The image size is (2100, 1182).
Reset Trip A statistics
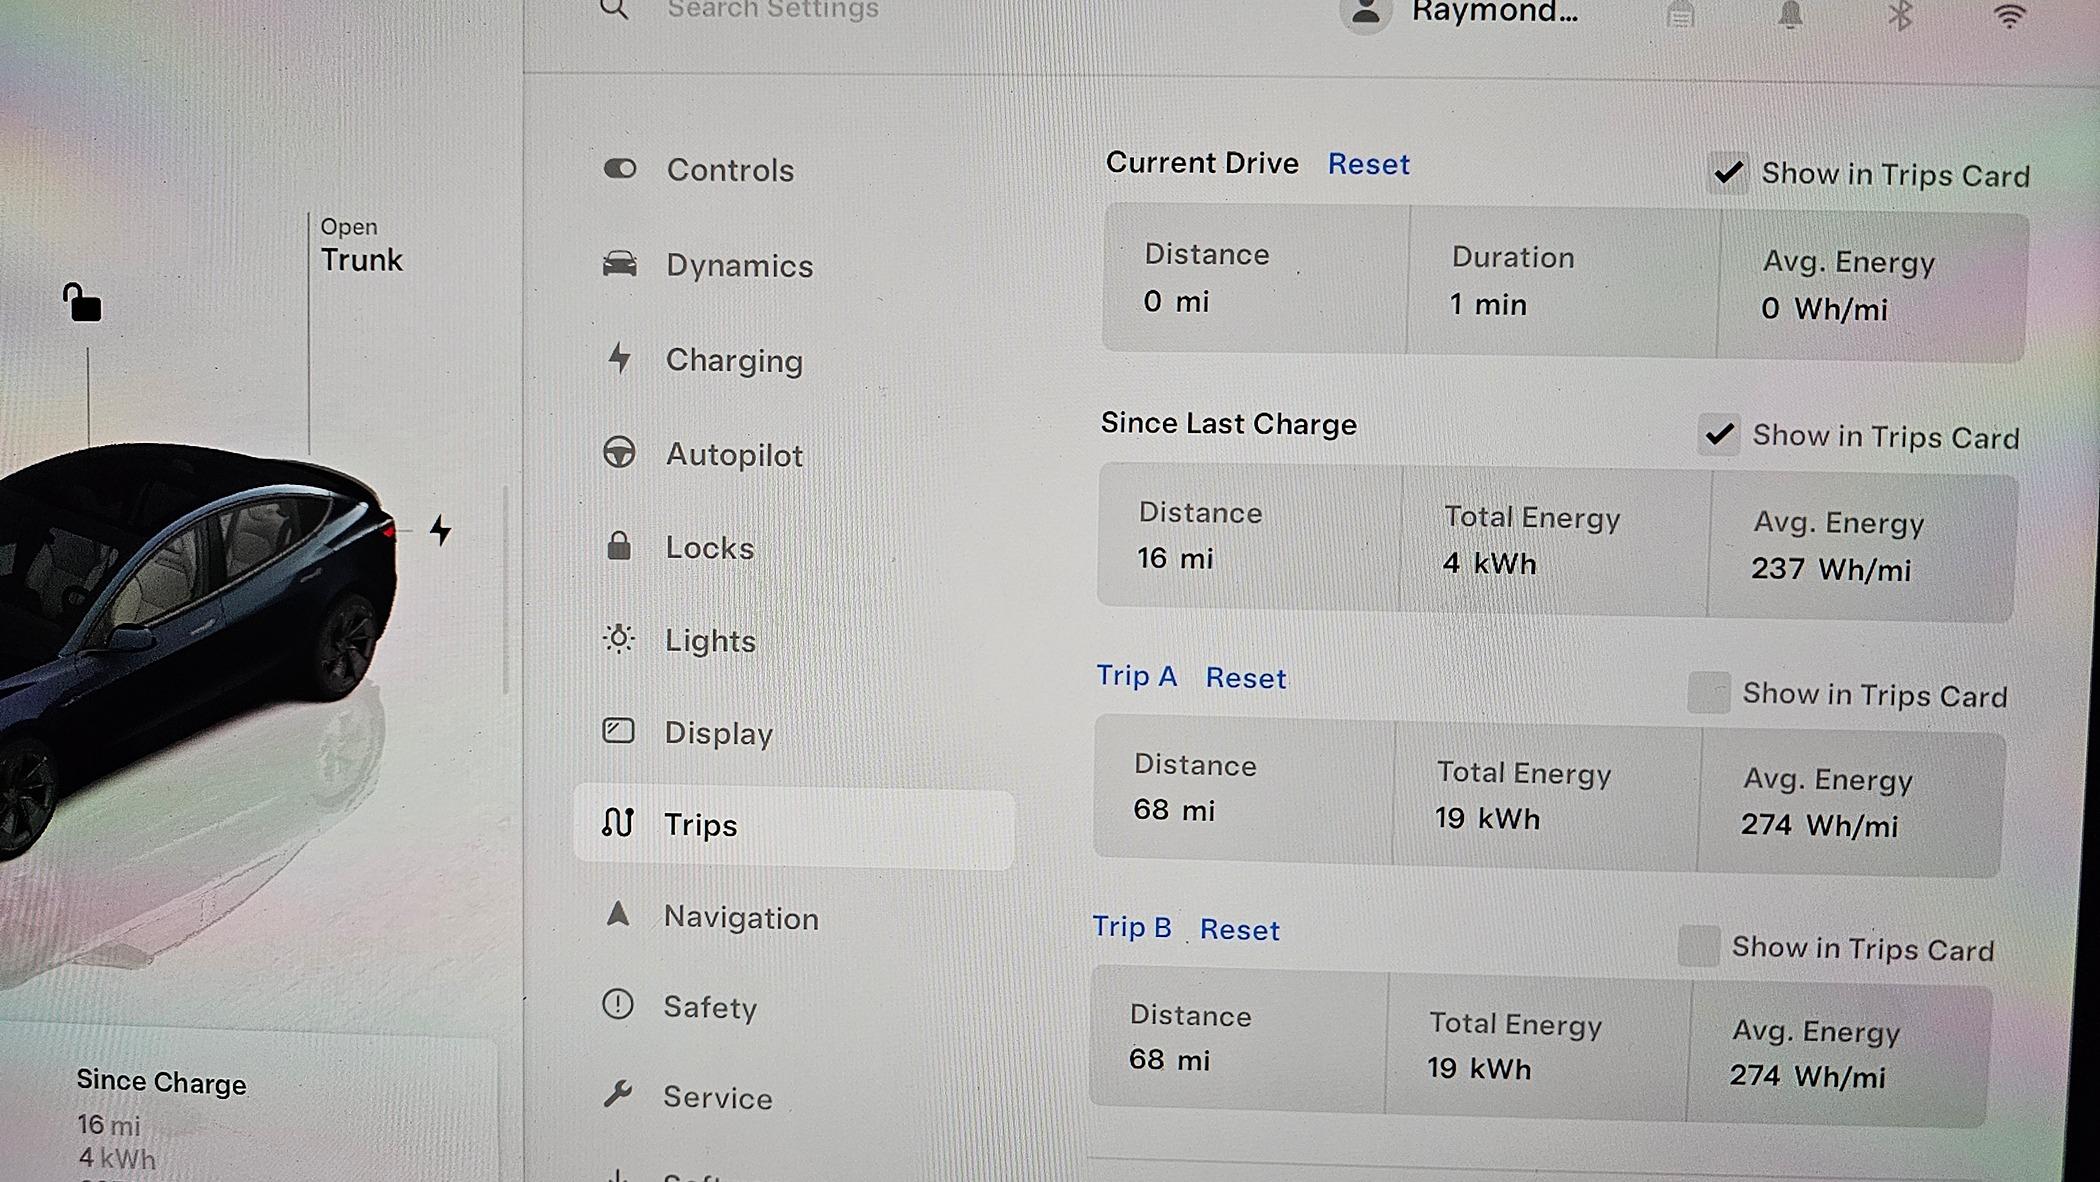(x=1245, y=678)
